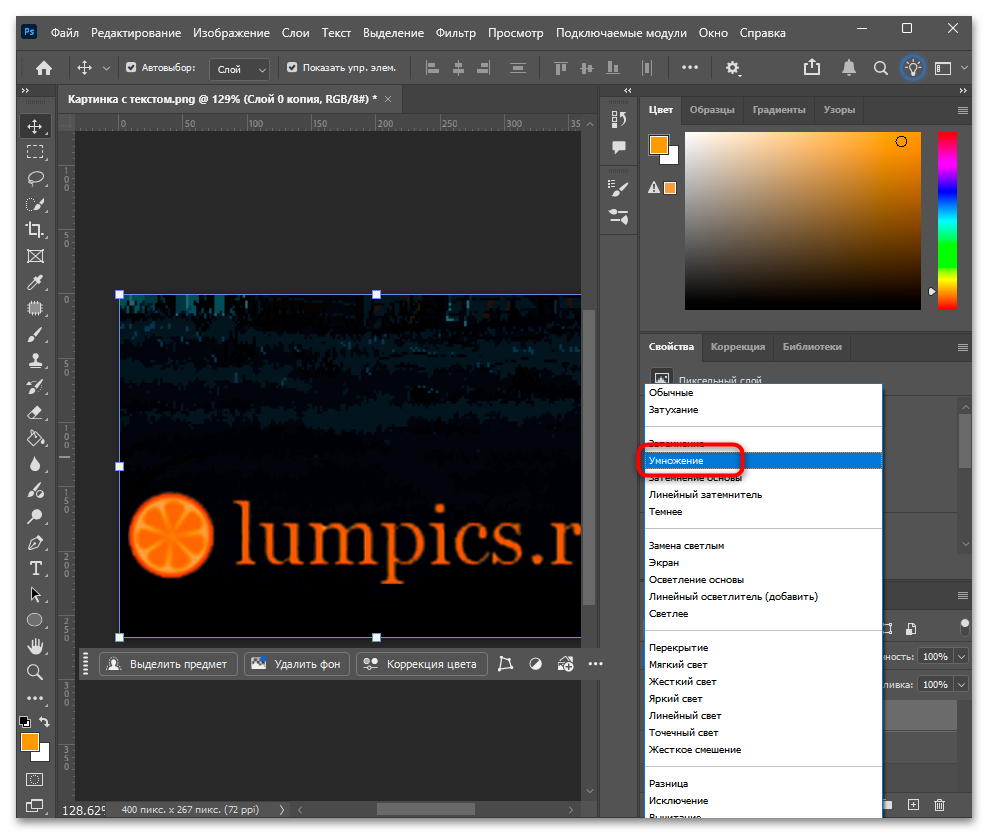Pick the Horizontal Type tool
The image size is (988, 834).
tap(35, 569)
